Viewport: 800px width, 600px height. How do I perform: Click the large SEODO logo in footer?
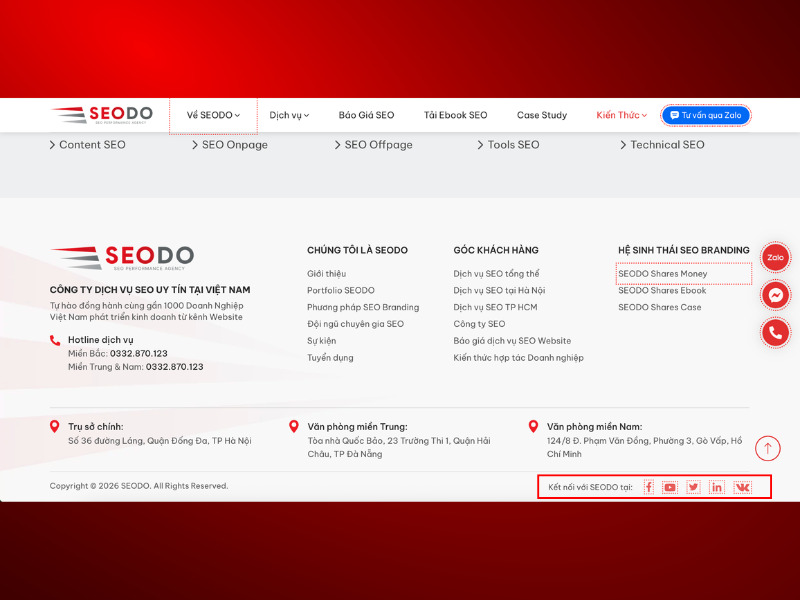tap(122, 257)
